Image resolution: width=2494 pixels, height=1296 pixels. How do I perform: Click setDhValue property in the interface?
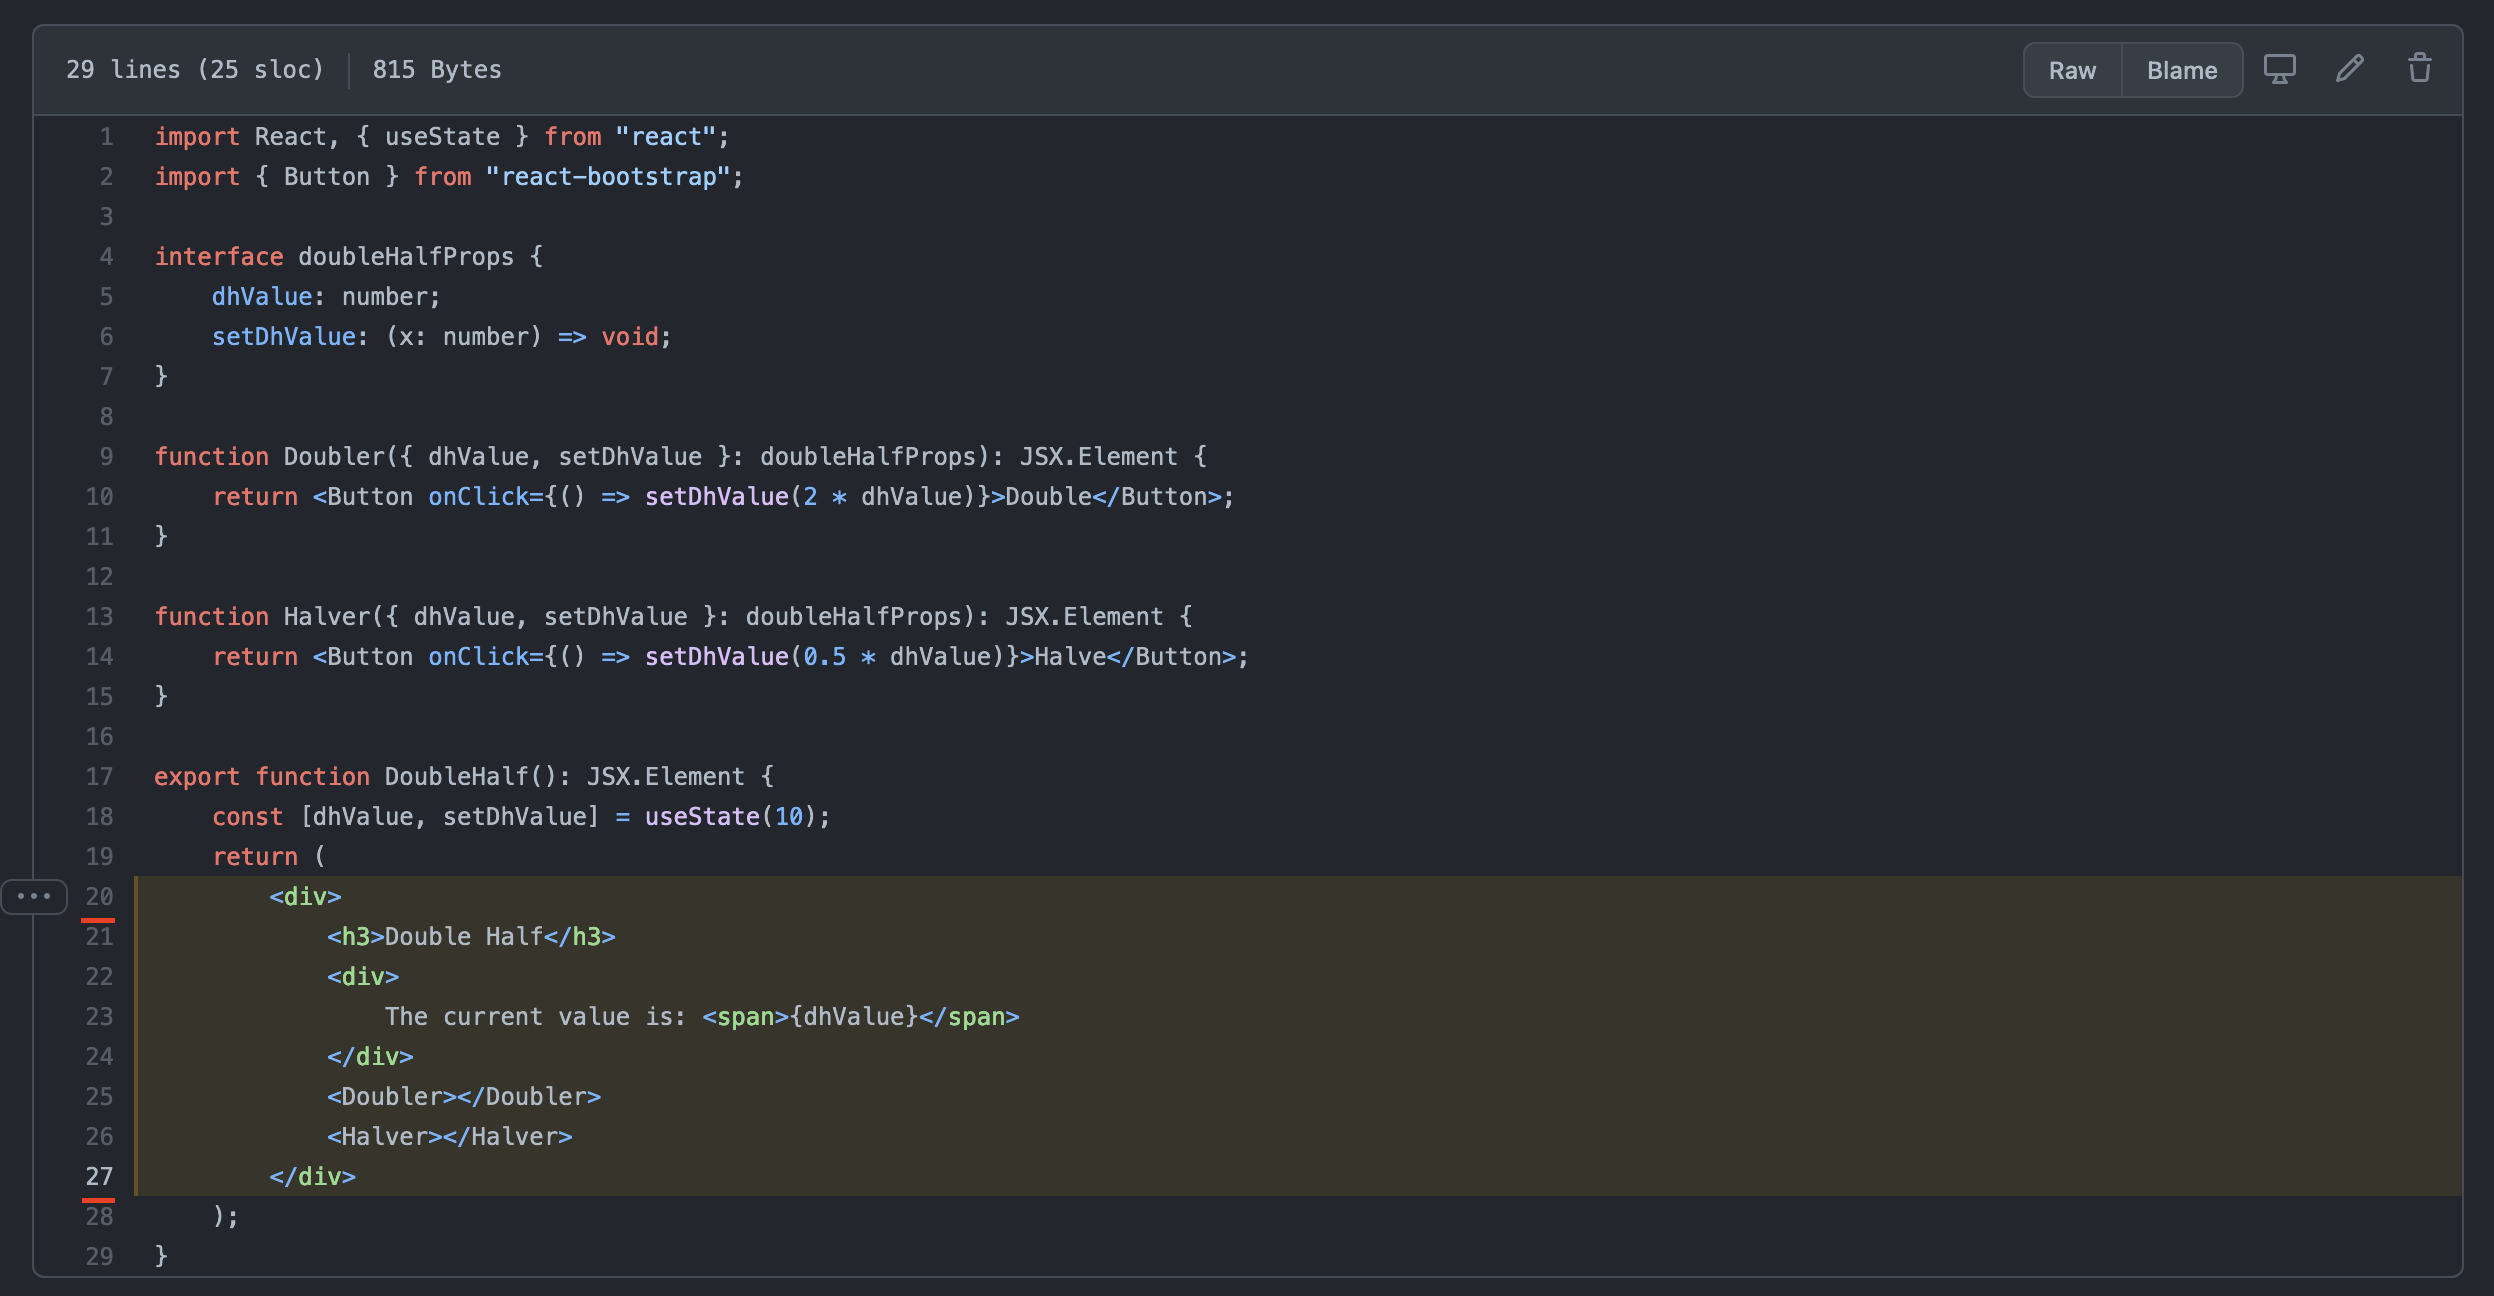coord(284,337)
